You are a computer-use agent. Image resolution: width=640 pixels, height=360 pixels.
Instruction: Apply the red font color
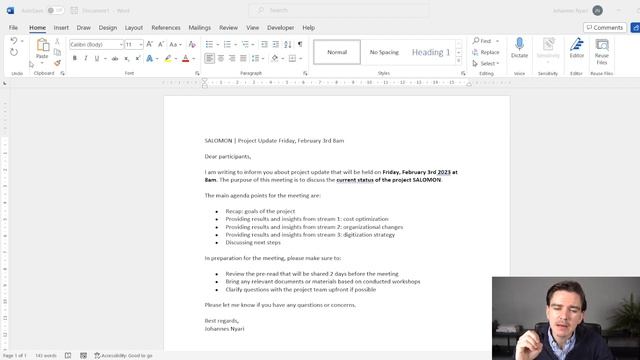point(186,59)
